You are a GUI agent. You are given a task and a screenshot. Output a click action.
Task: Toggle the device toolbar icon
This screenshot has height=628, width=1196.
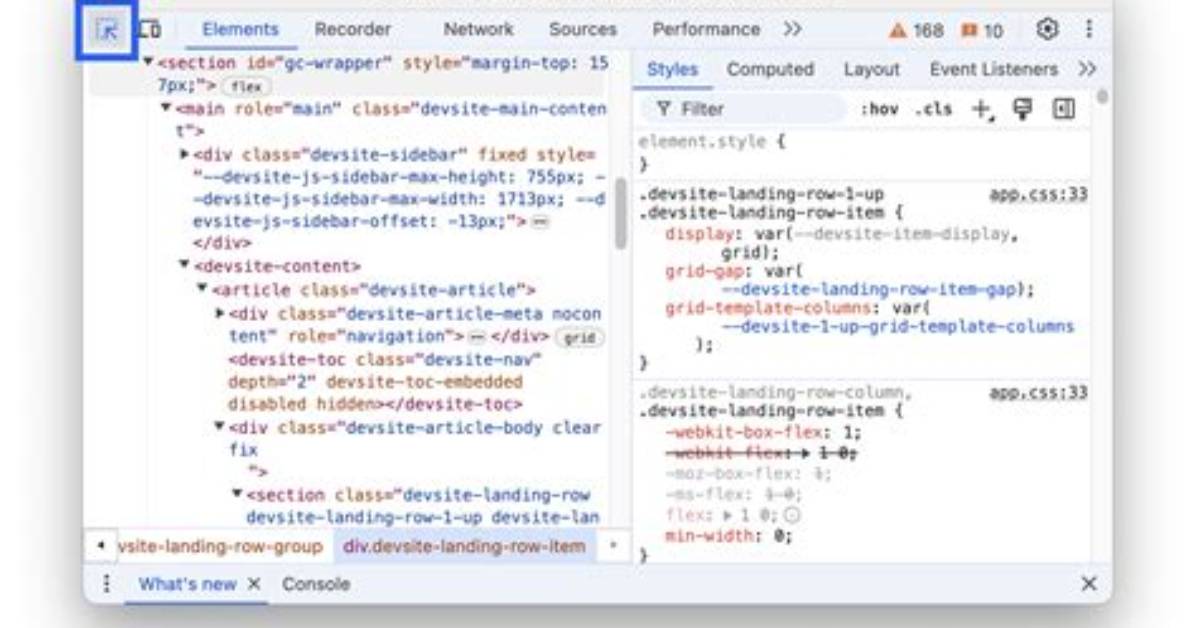(x=150, y=30)
